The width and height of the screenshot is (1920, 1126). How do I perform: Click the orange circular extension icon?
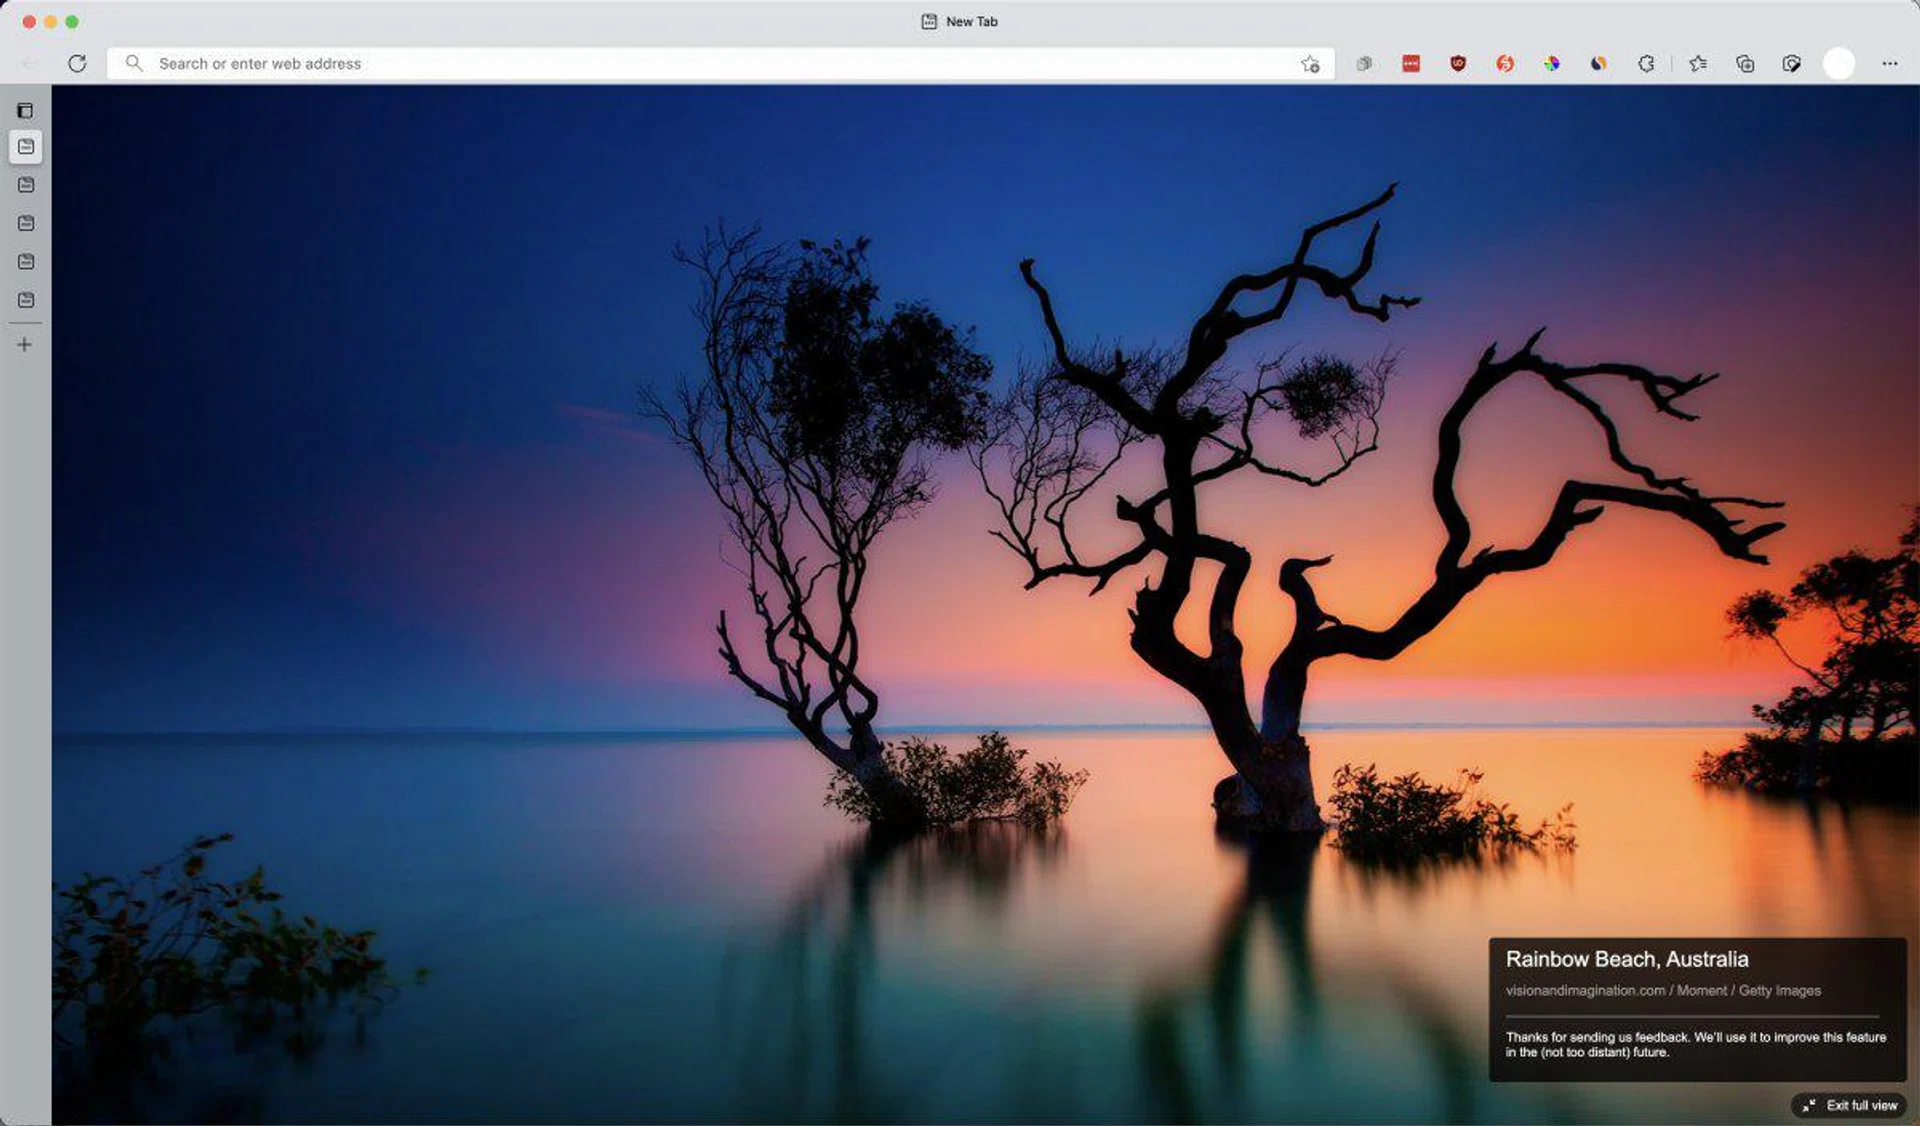point(1504,63)
